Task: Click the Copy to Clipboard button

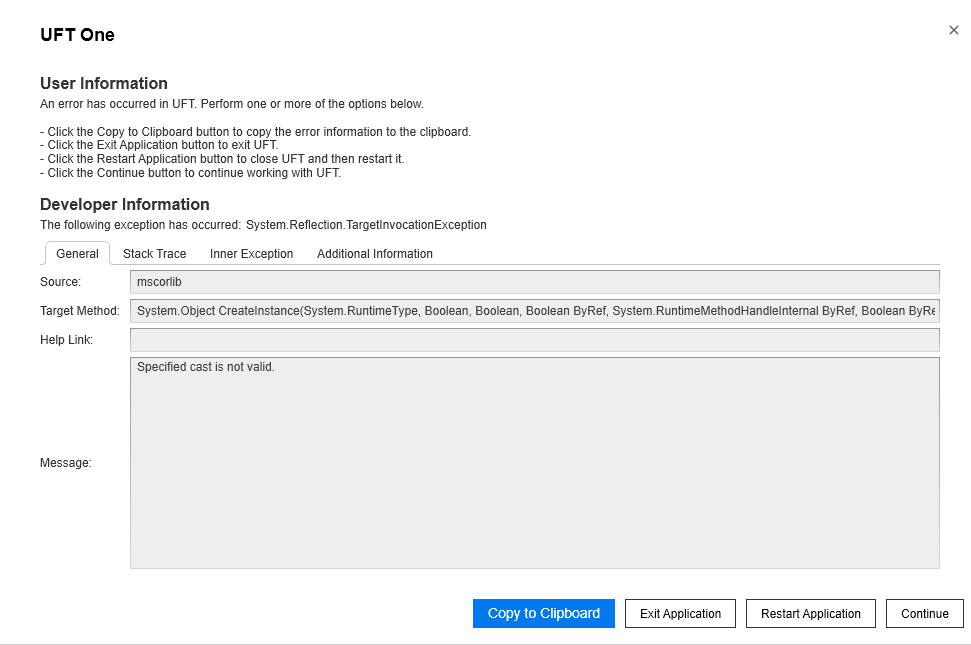Action: coord(544,613)
